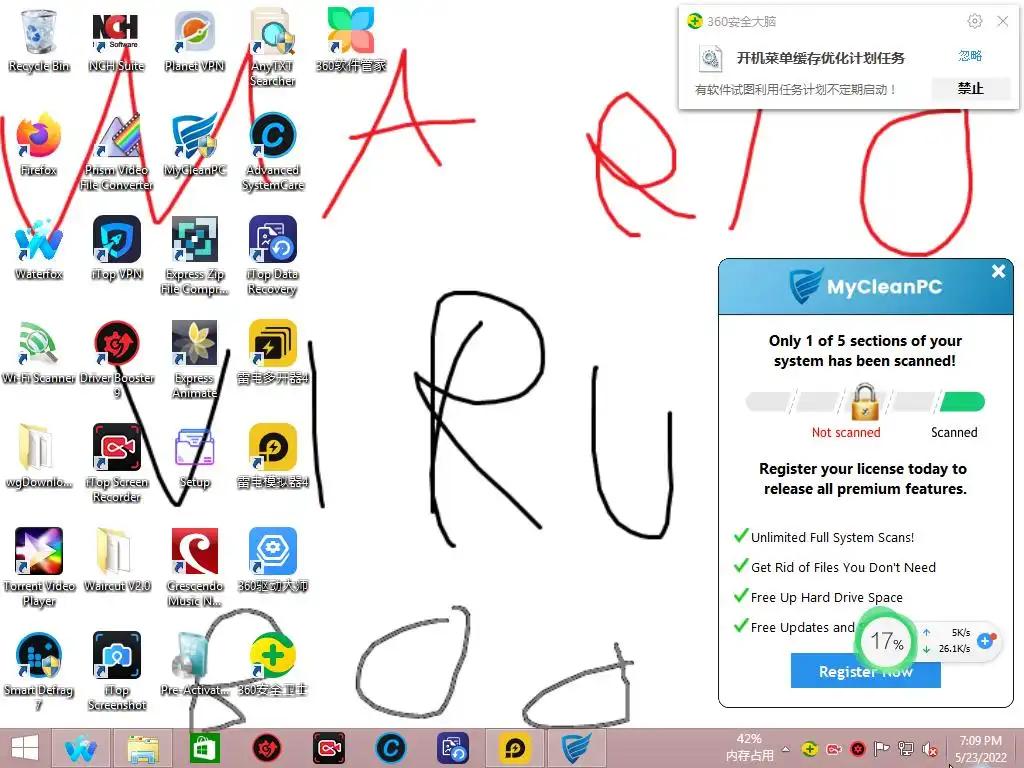Open MyCleanPC desktop shortcut

click(195, 145)
